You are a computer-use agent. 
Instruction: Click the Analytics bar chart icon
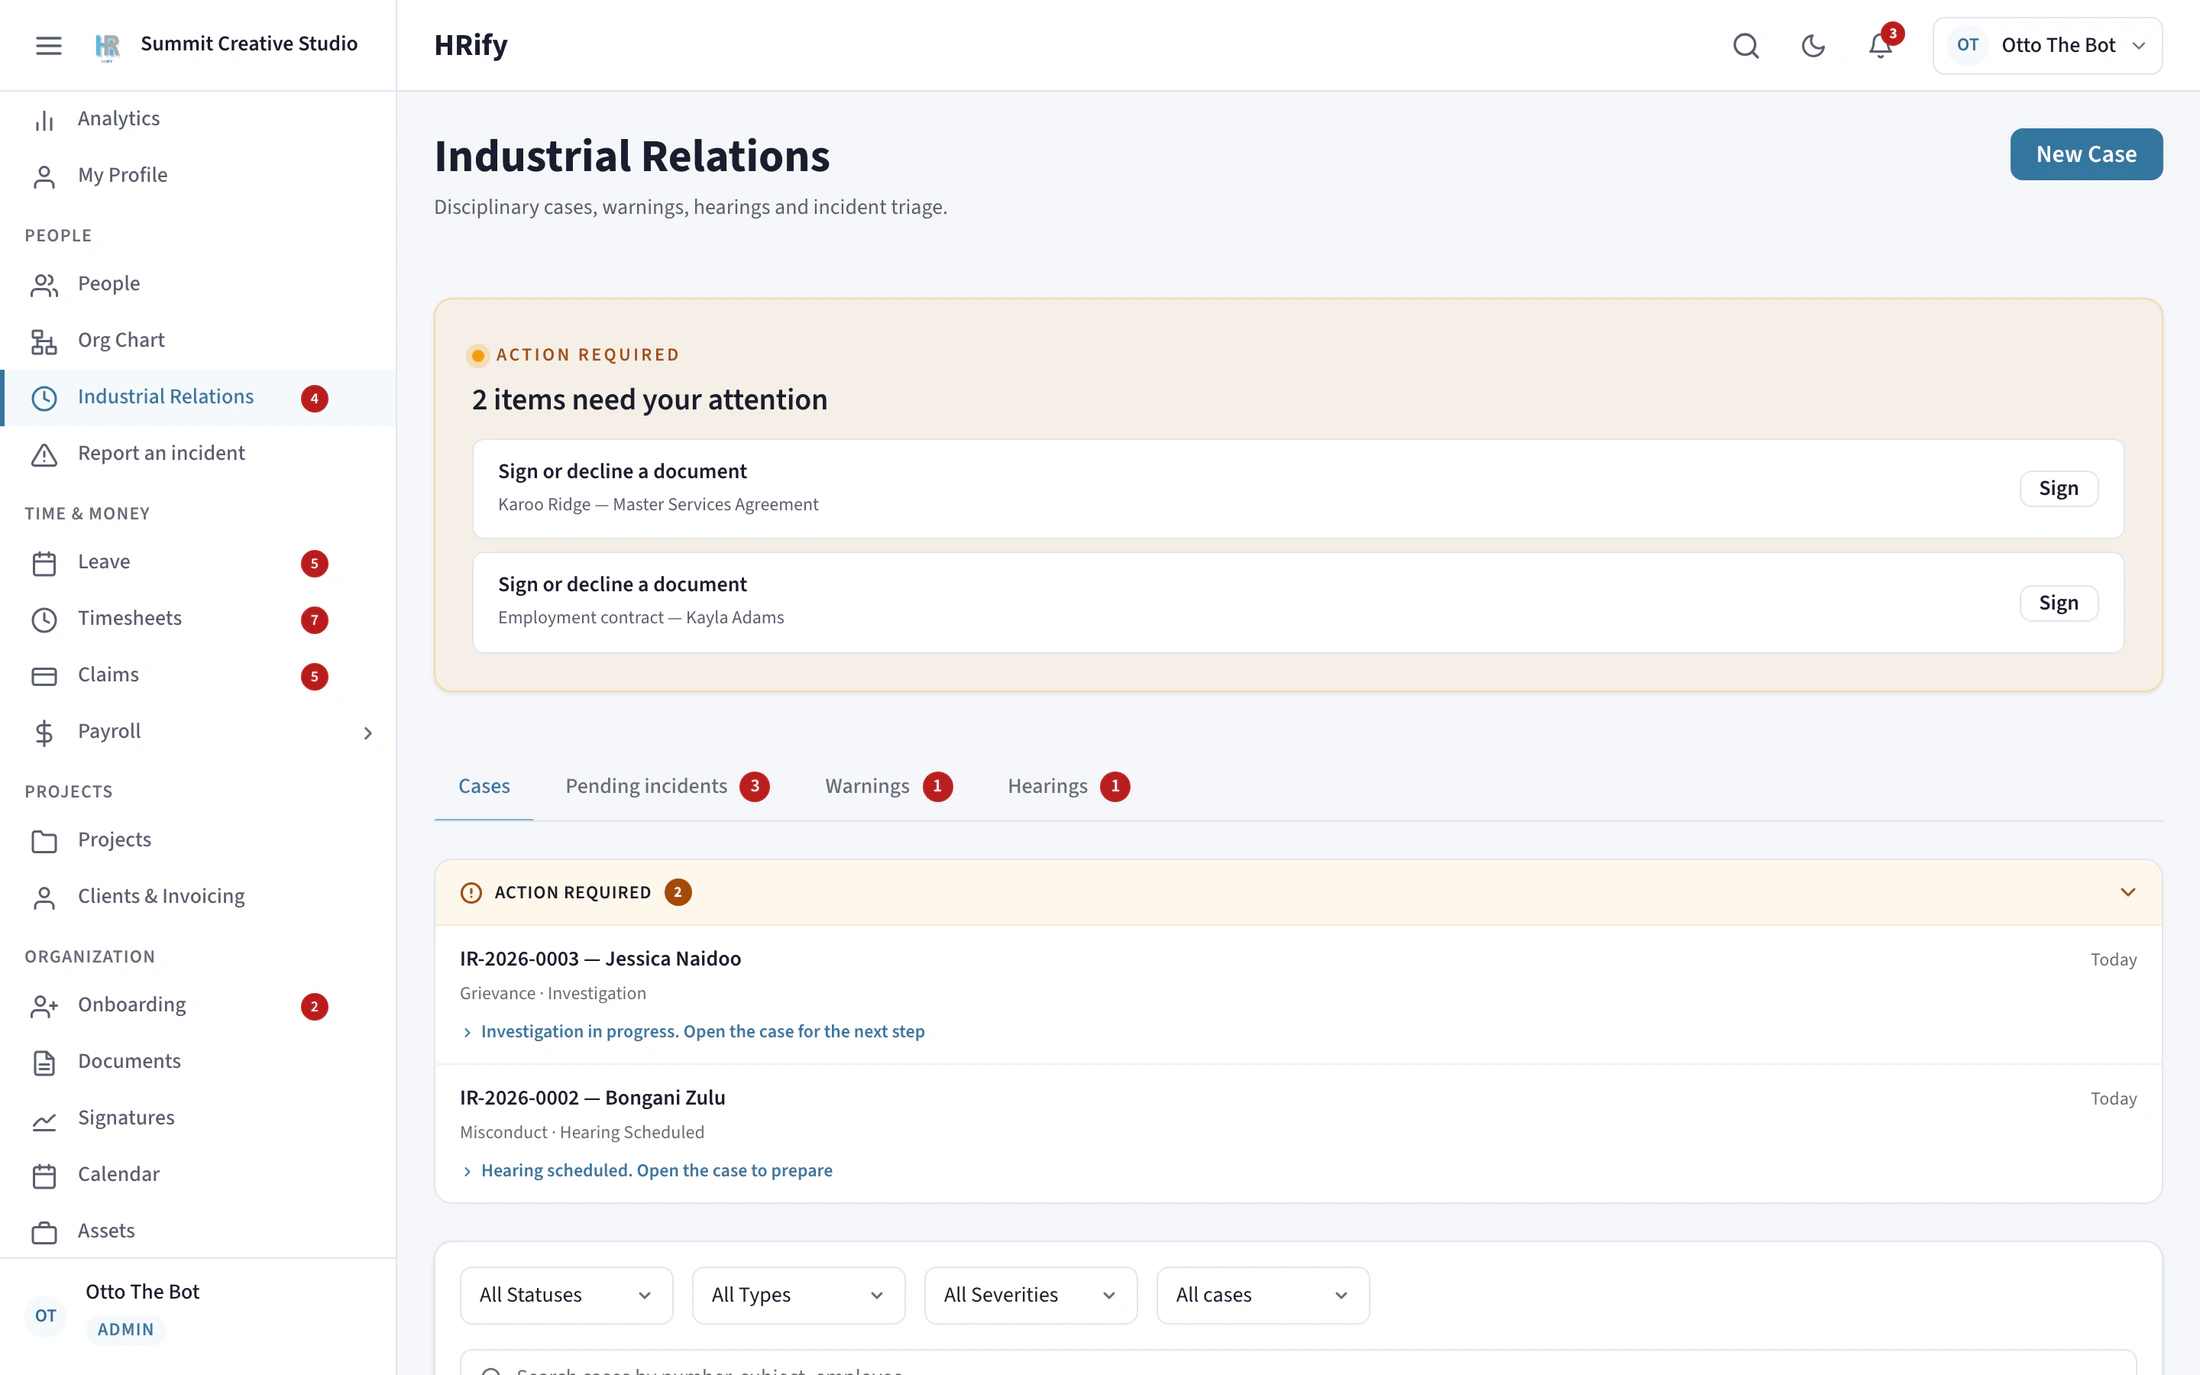click(x=44, y=119)
